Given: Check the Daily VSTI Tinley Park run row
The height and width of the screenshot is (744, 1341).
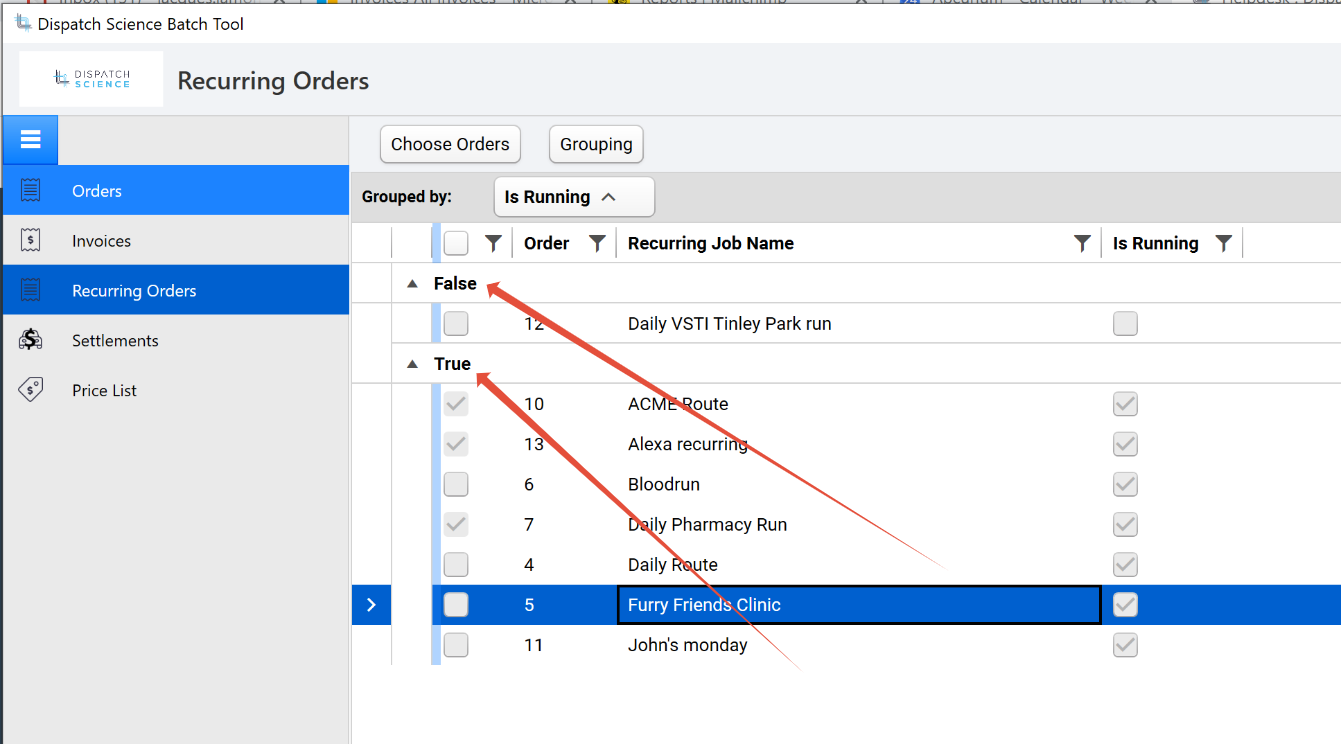Looking at the screenshot, I should tap(456, 323).
